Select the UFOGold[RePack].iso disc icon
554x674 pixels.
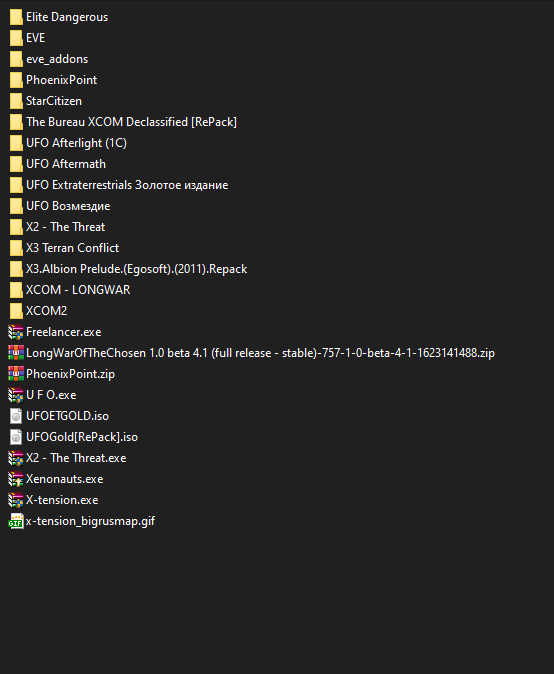pos(15,437)
